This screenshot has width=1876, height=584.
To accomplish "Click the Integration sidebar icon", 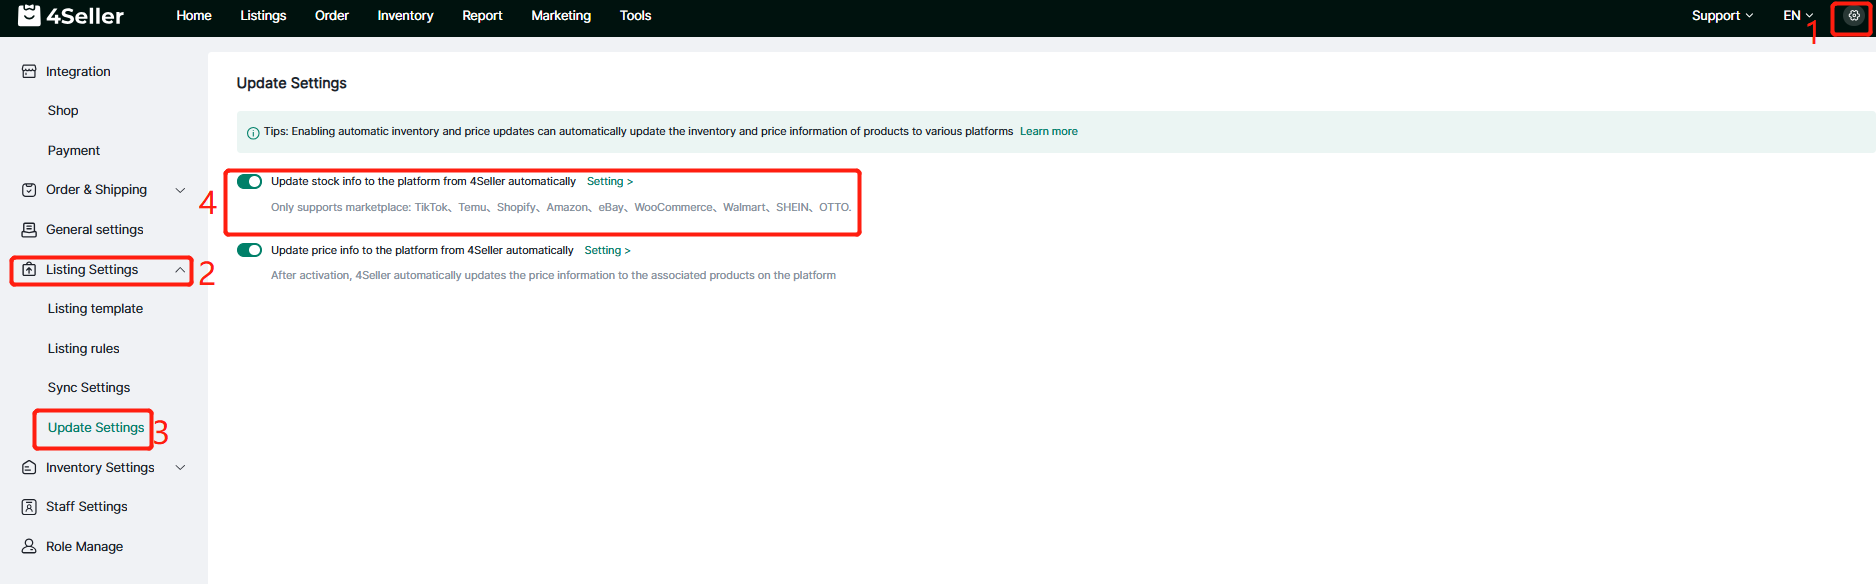I will point(29,72).
